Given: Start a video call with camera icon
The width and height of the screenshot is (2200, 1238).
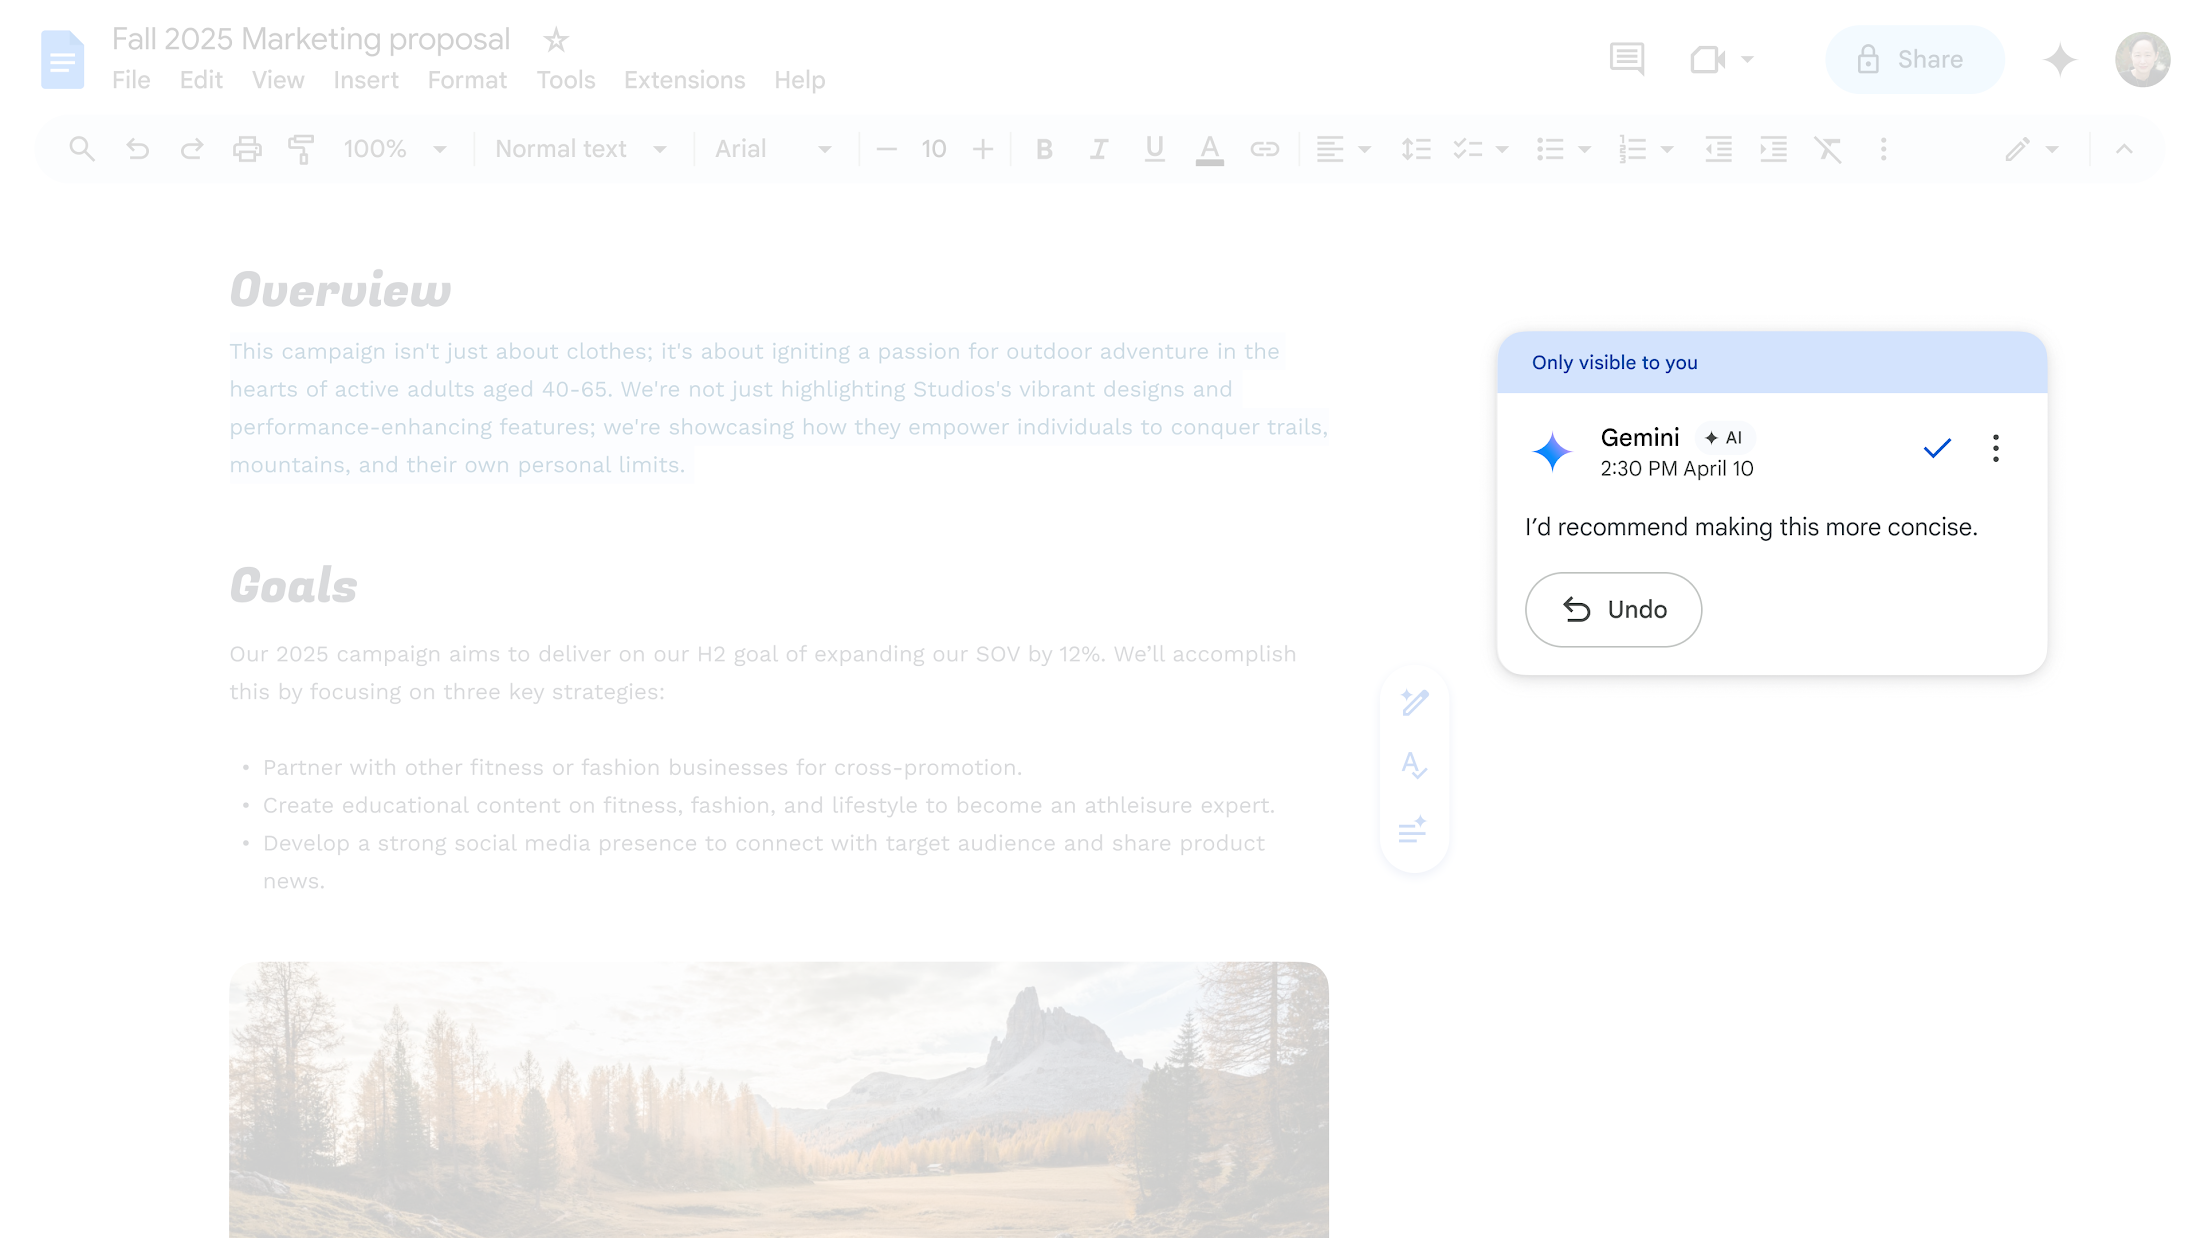Looking at the screenshot, I should [1708, 60].
